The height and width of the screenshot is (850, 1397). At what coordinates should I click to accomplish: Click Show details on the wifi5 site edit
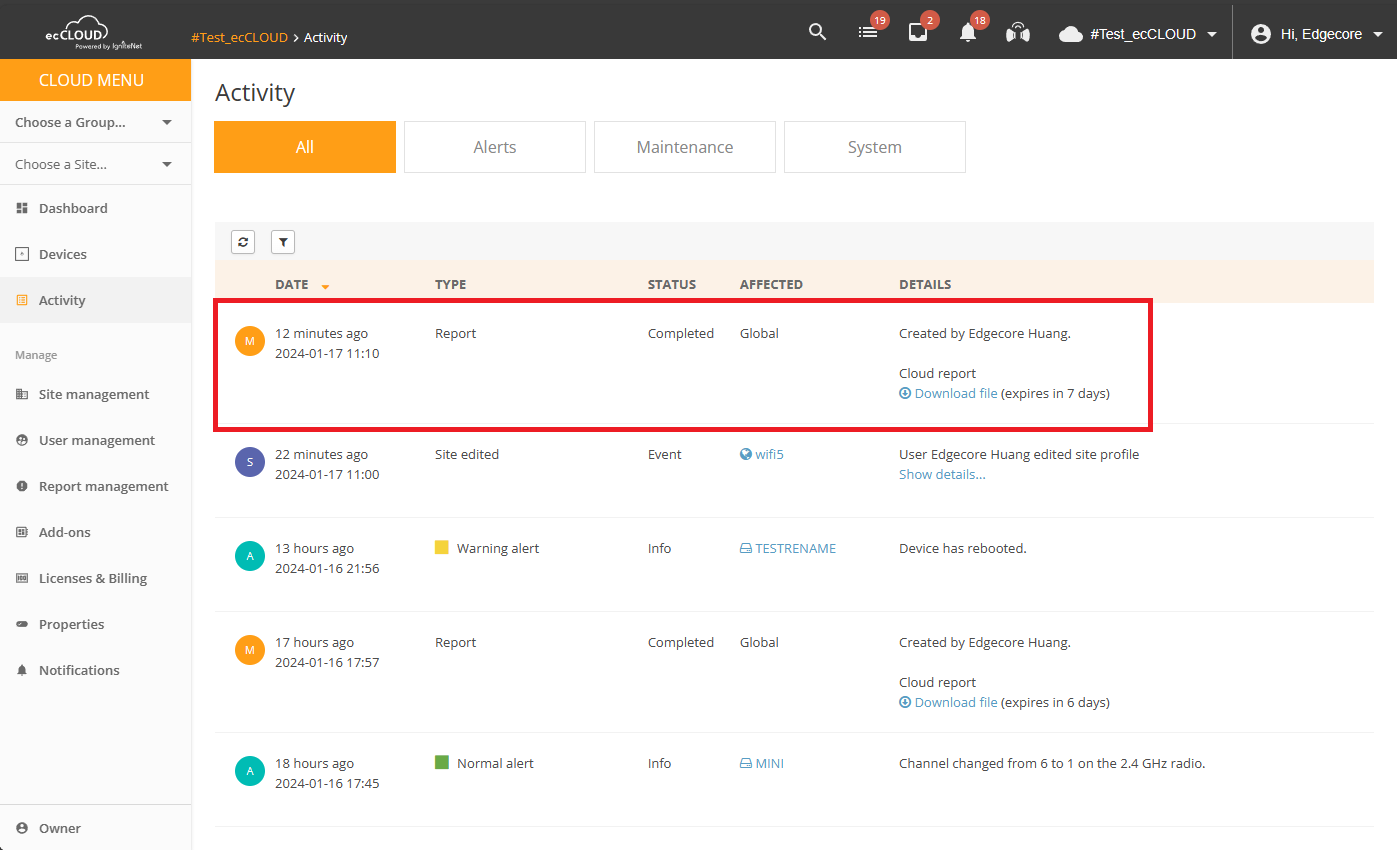[942, 474]
